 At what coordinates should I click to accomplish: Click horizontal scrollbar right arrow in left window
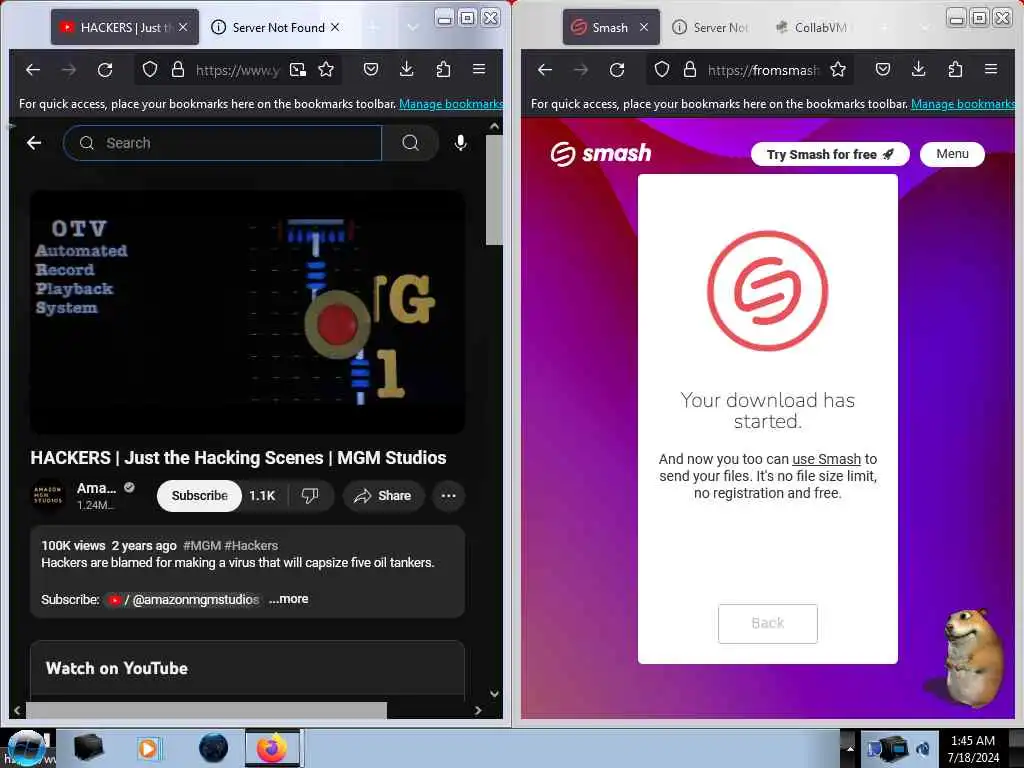click(x=478, y=710)
